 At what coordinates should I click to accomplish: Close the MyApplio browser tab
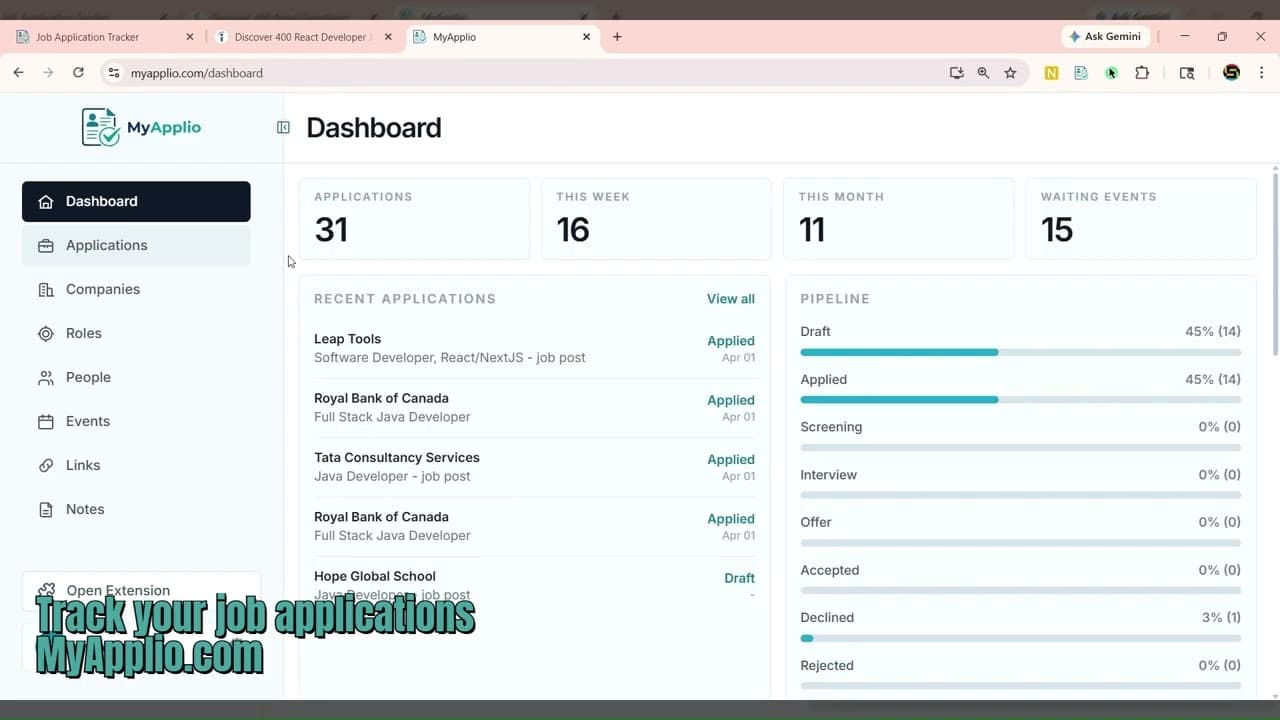click(x=587, y=37)
